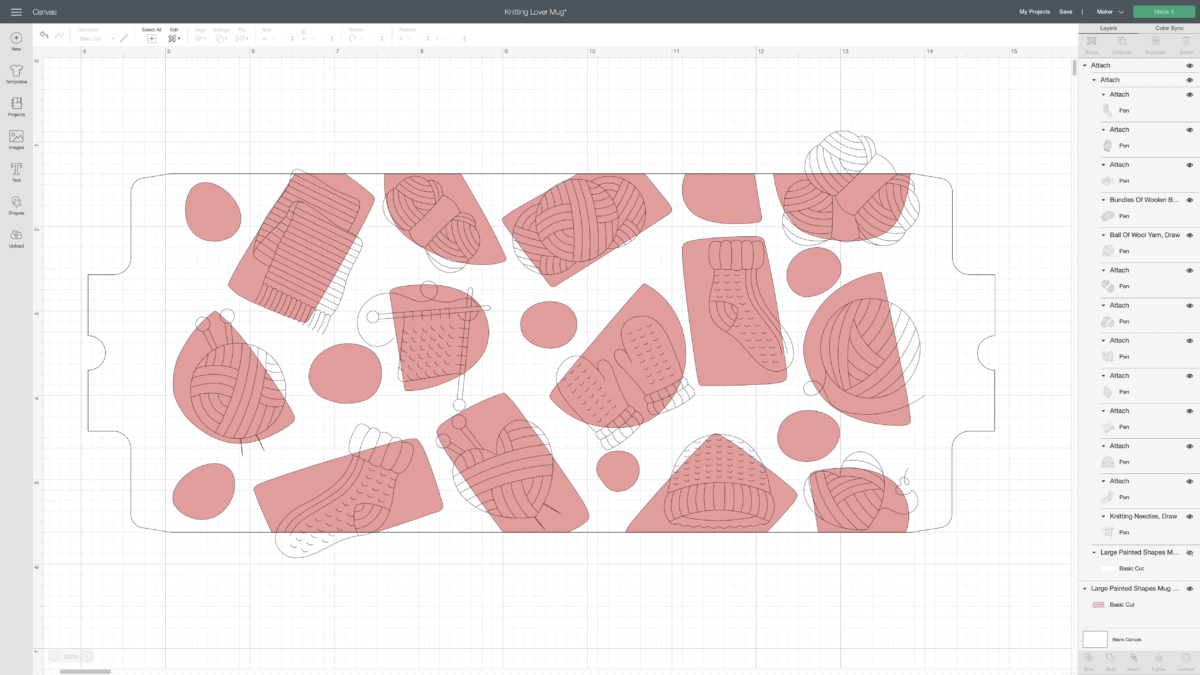This screenshot has width=1200, height=675.
Task: Open the Images library
Action: click(16, 138)
